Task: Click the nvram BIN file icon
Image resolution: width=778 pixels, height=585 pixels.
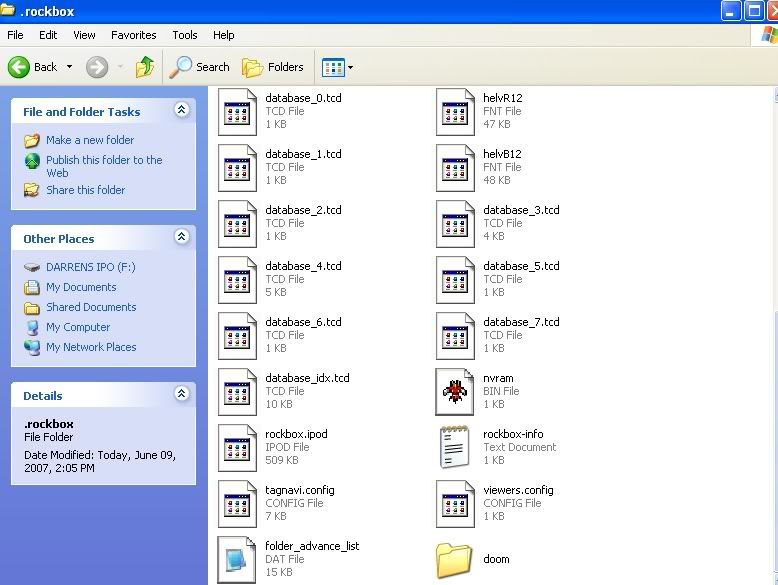Action: 455,391
